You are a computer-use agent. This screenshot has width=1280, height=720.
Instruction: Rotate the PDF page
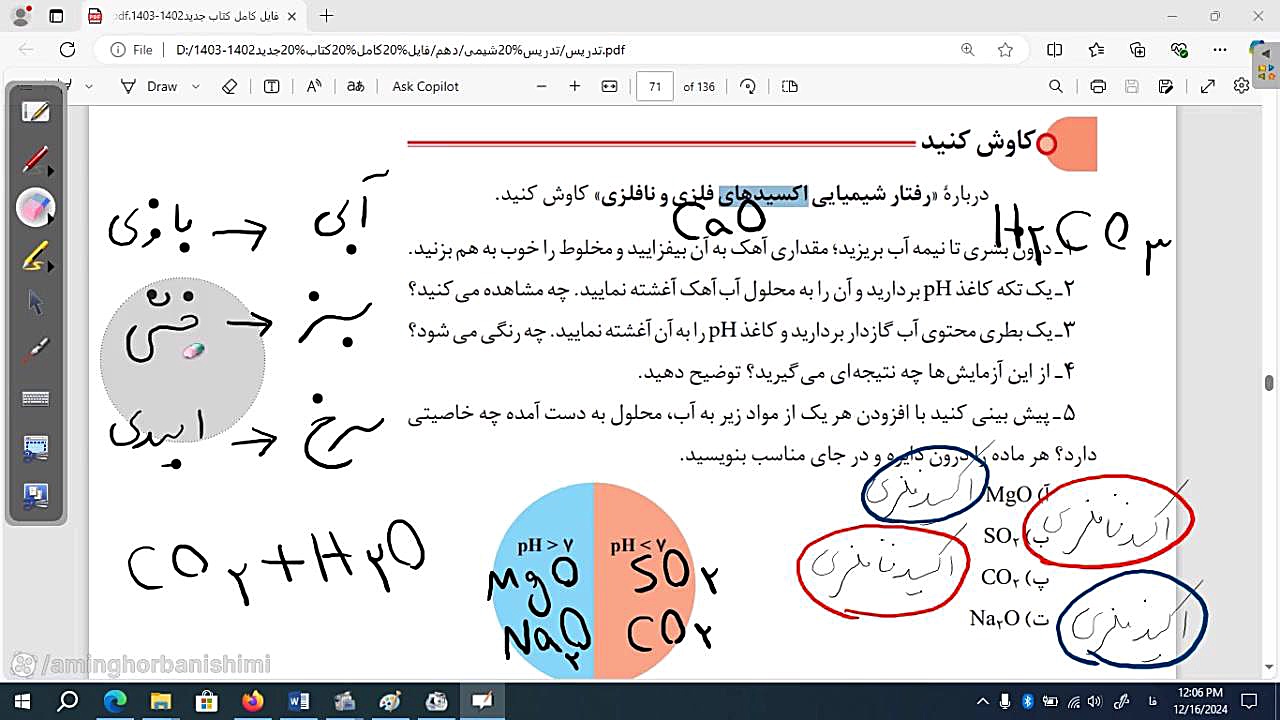(748, 87)
